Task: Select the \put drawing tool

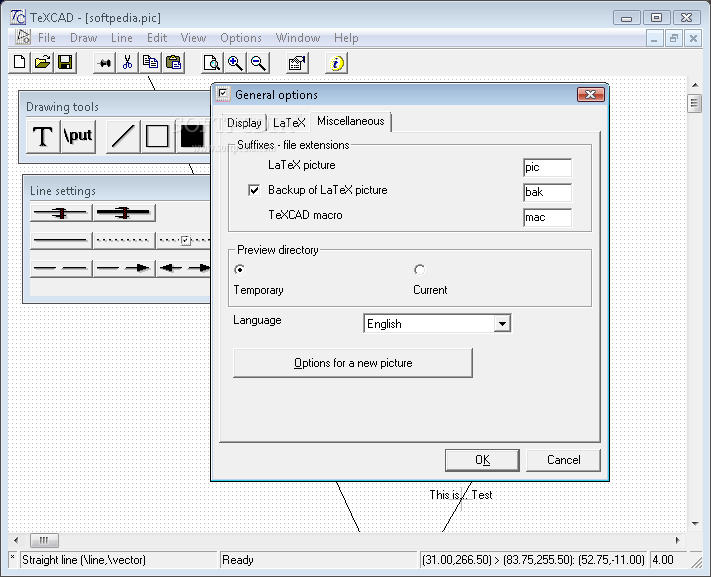Action: (78, 136)
